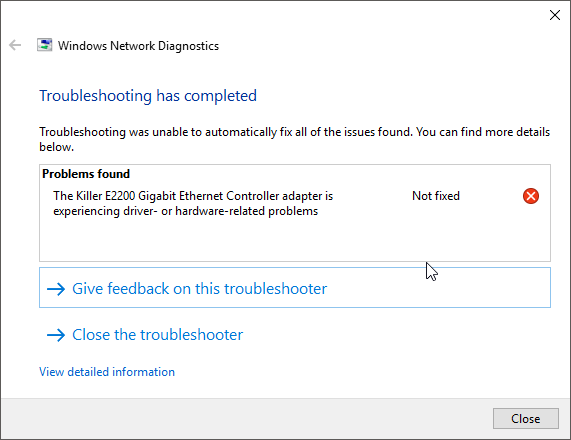Click the Problems found header

pos(86,174)
